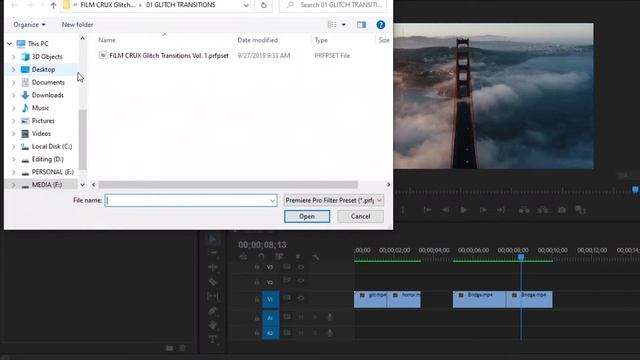The width and height of the screenshot is (640, 360).
Task: Click the Extract button in monitor
Action: [542, 210]
